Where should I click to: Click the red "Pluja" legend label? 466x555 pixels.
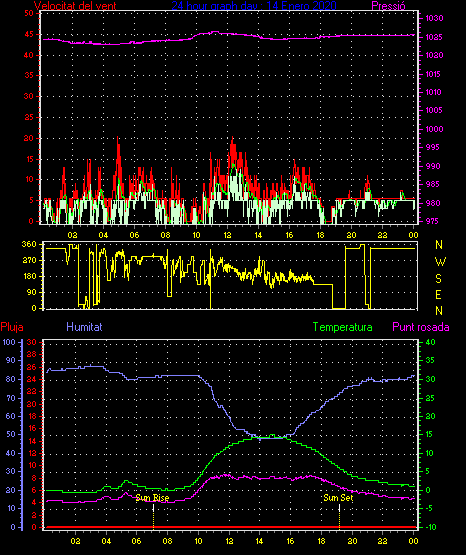[x=12, y=327]
